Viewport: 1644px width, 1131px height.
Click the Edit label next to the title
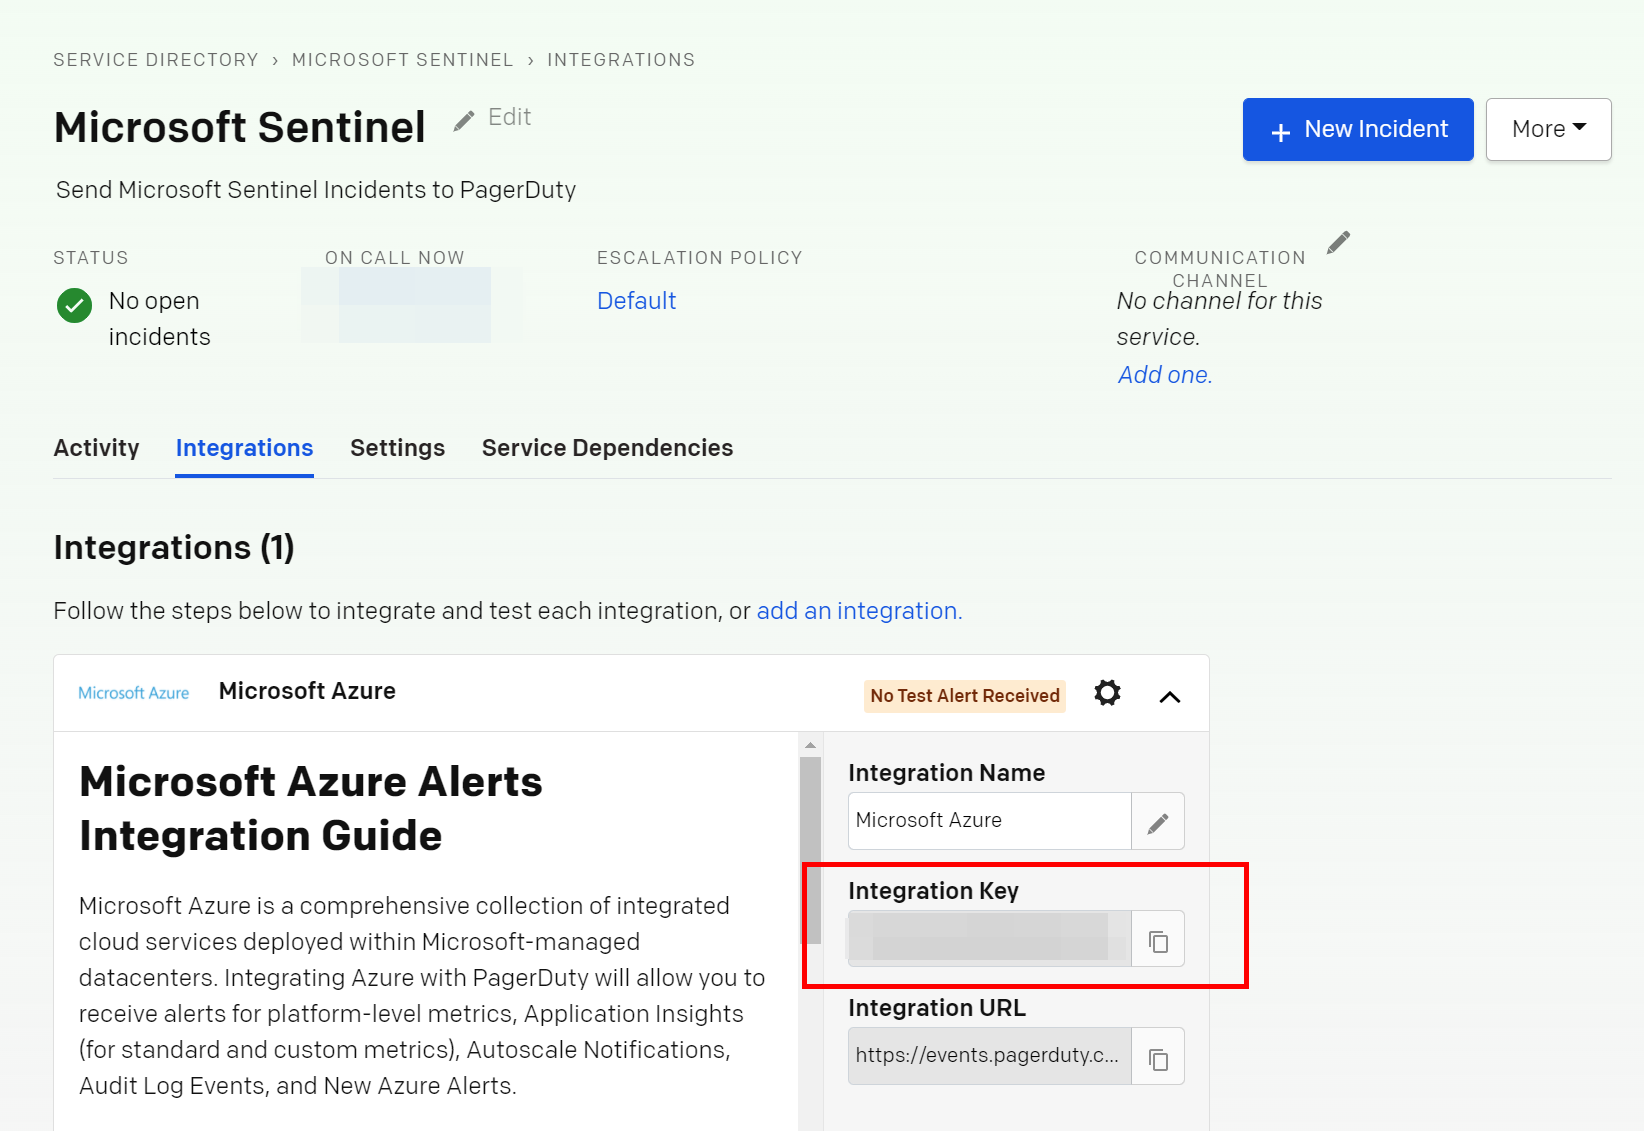pos(510,117)
